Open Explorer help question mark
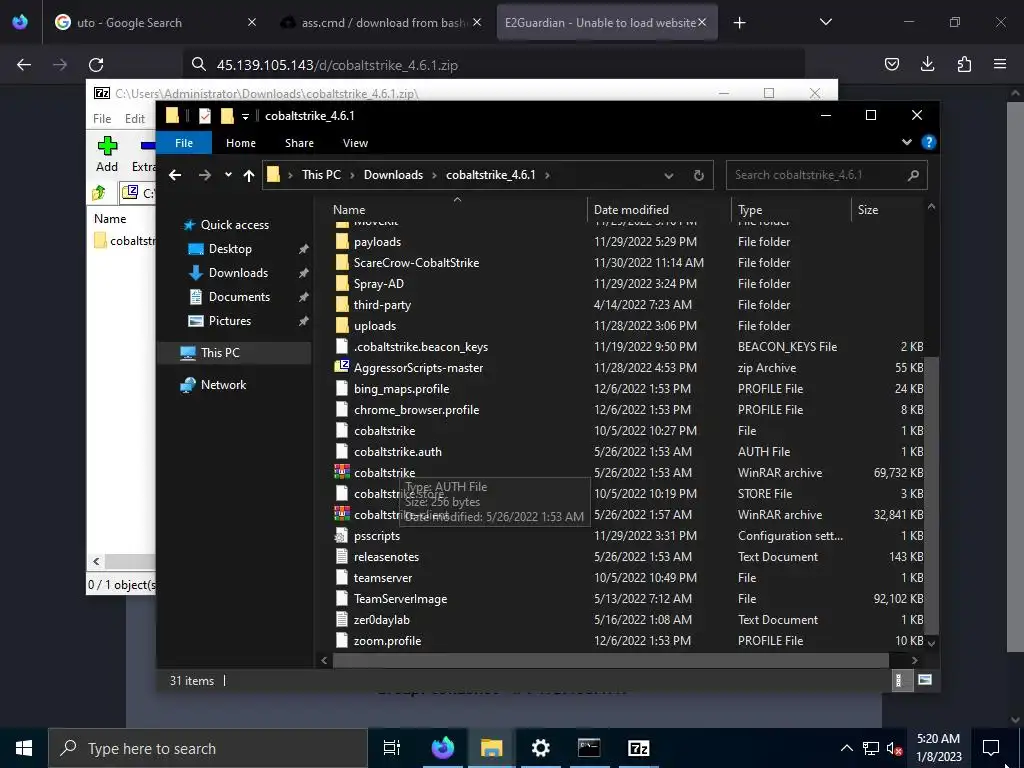Screen dimensions: 1024x768 [928, 142]
